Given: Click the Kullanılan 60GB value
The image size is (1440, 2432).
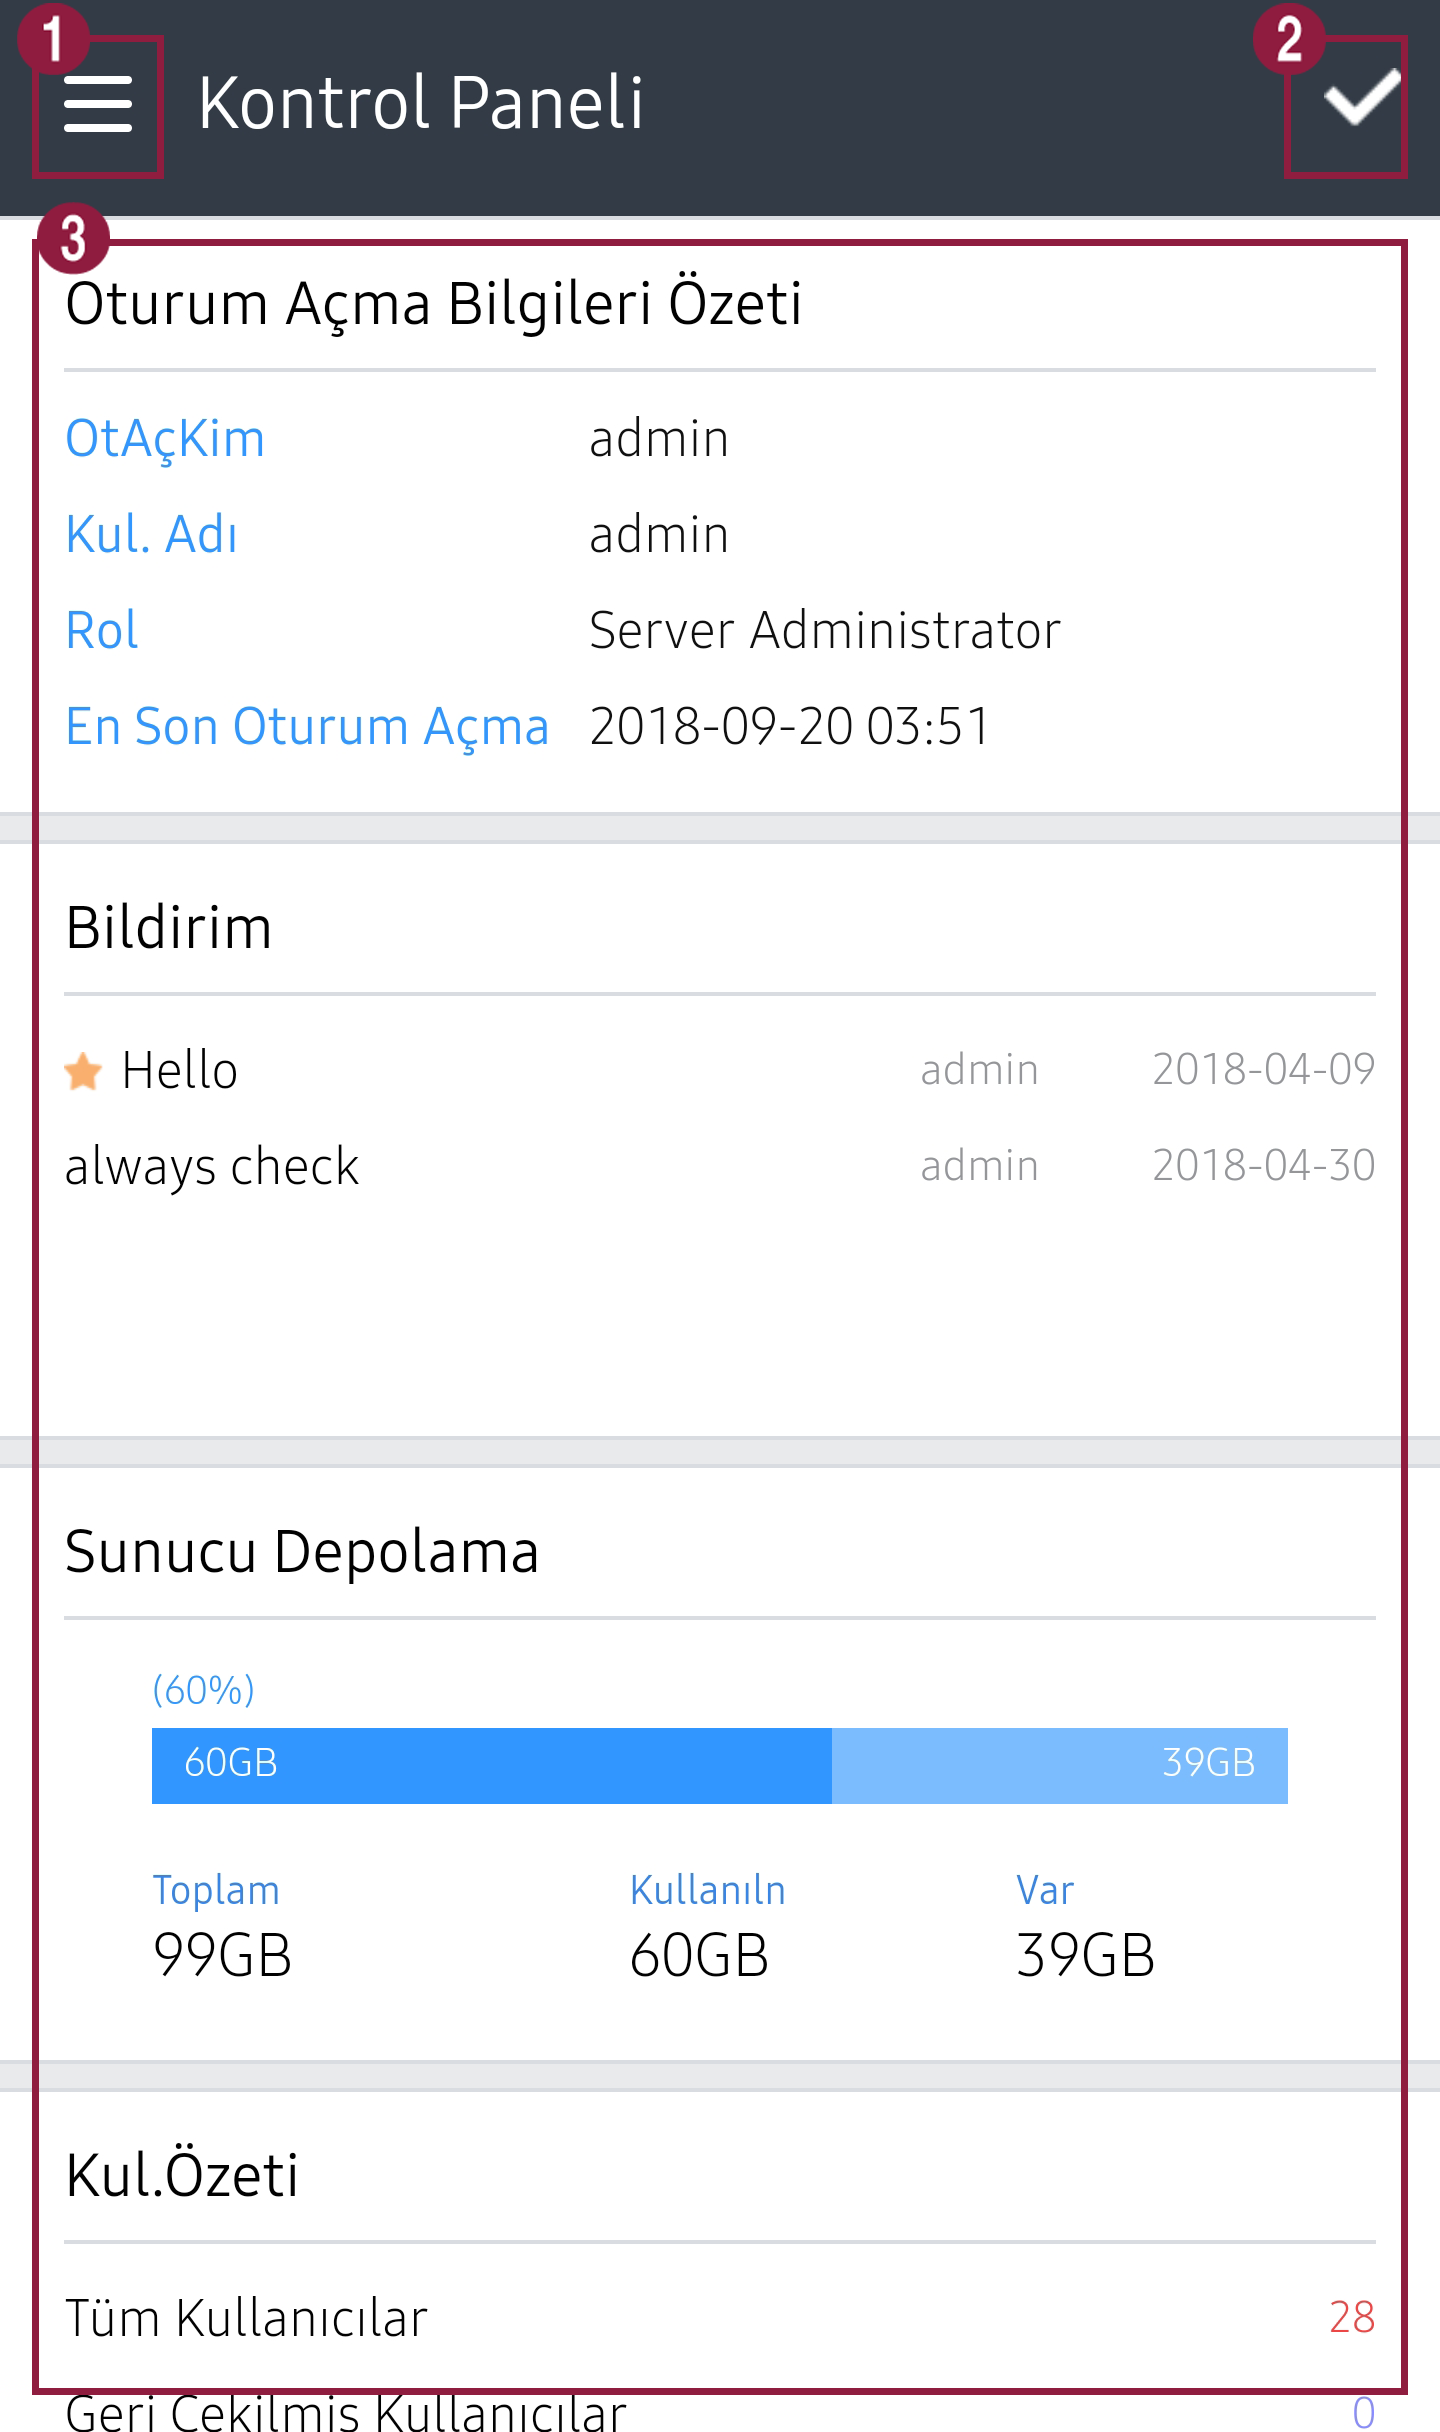Looking at the screenshot, I should [x=699, y=1956].
